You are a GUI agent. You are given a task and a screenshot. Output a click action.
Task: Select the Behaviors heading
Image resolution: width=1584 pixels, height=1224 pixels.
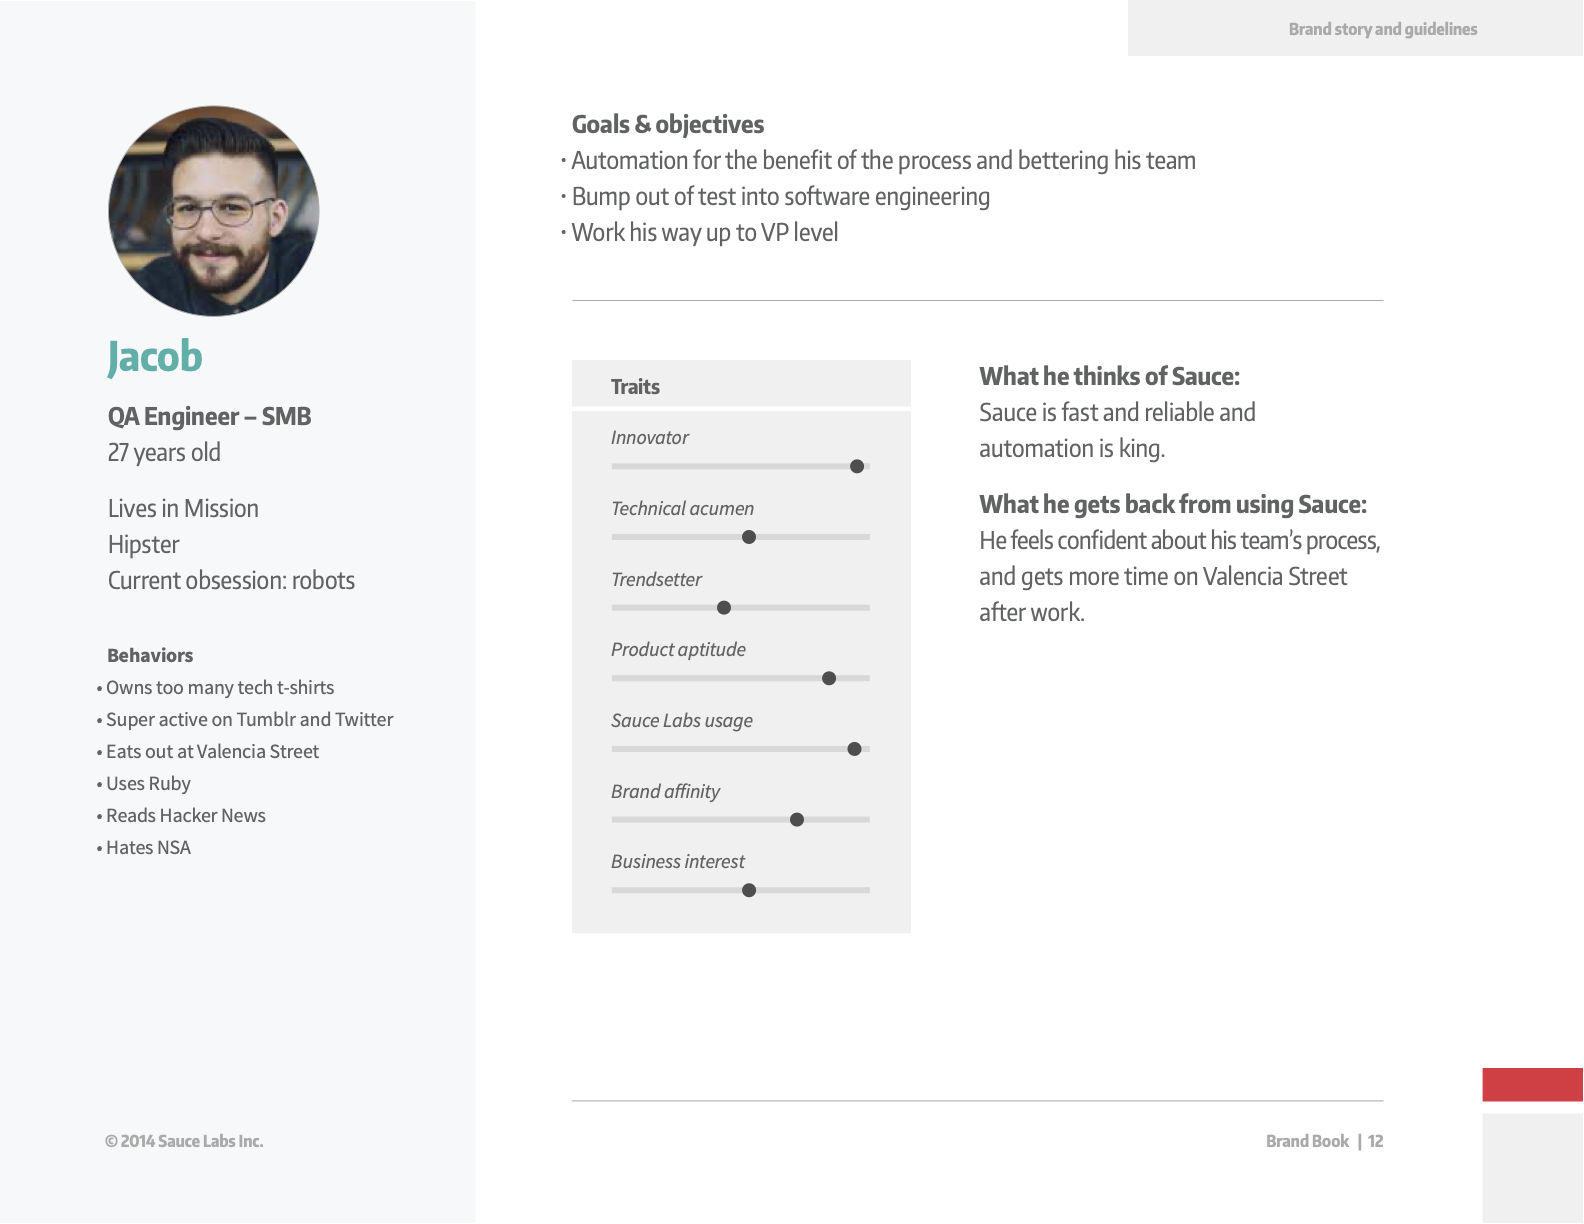click(x=150, y=655)
